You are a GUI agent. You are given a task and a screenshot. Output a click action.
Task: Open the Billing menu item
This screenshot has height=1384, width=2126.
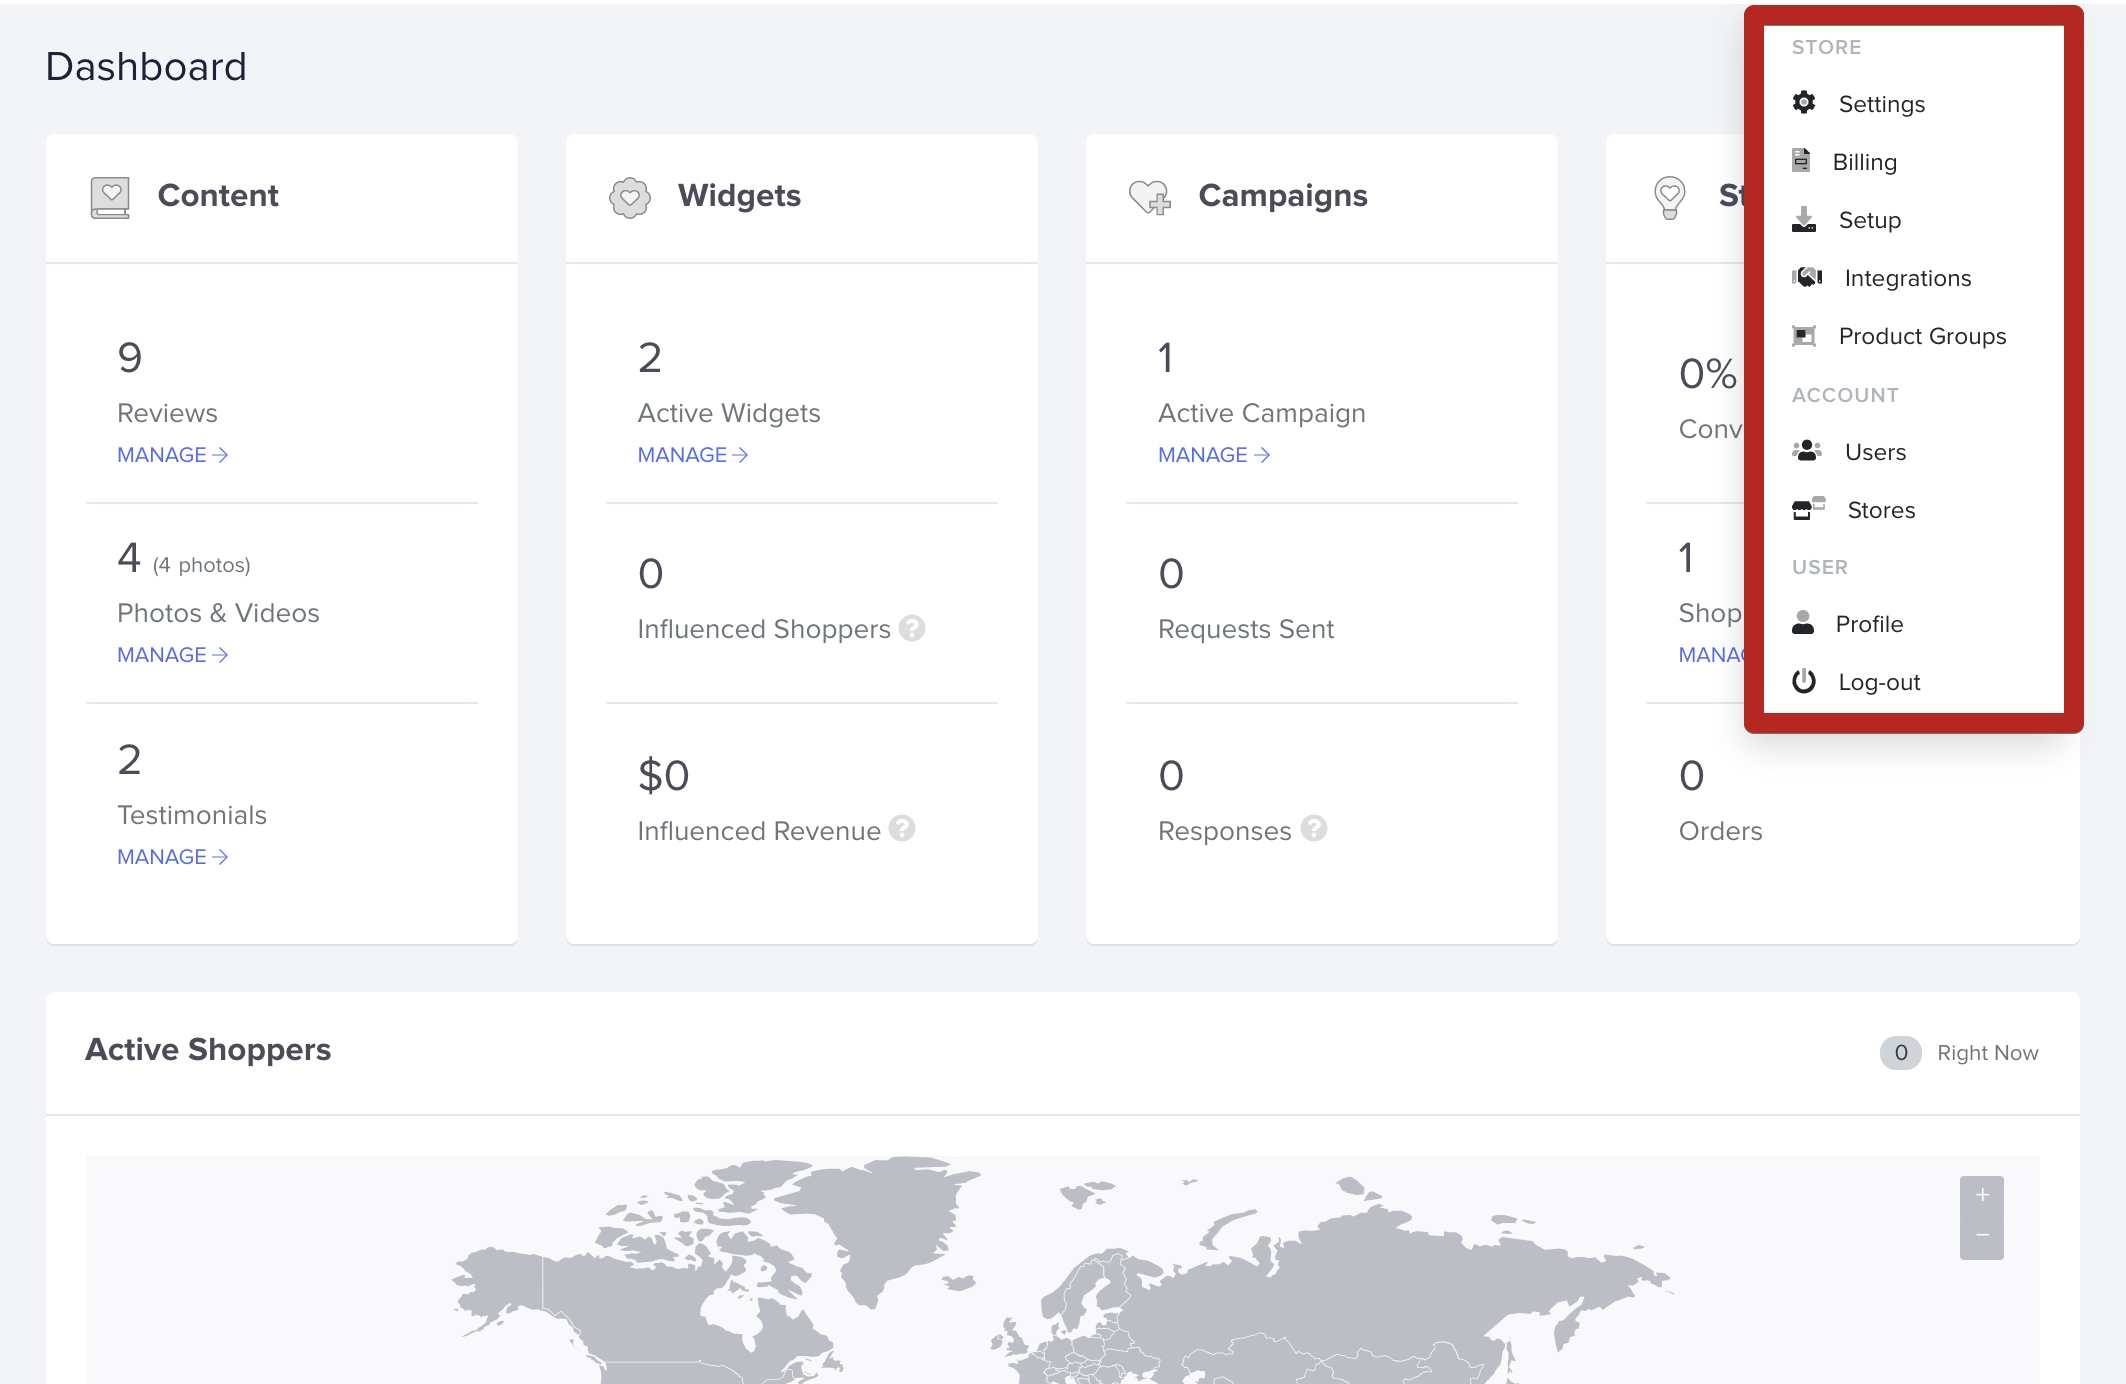pyautogui.click(x=1864, y=162)
